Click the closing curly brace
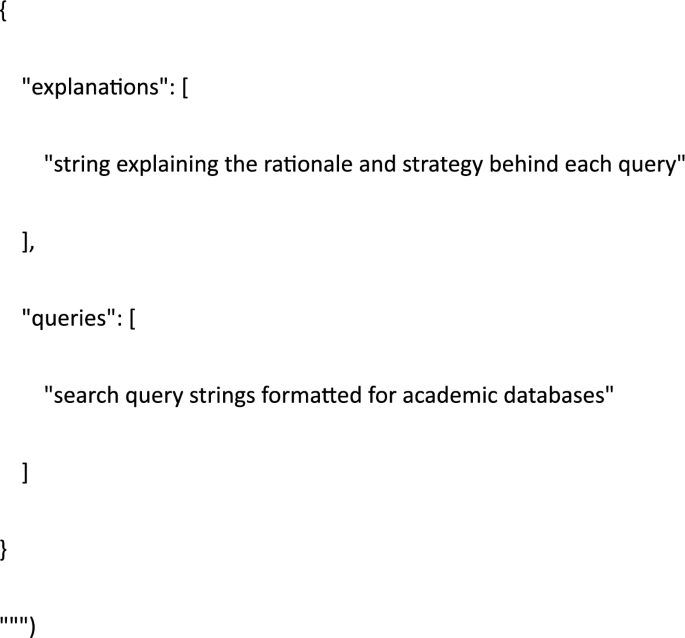Viewport: 685px width, 638px height. point(3,549)
